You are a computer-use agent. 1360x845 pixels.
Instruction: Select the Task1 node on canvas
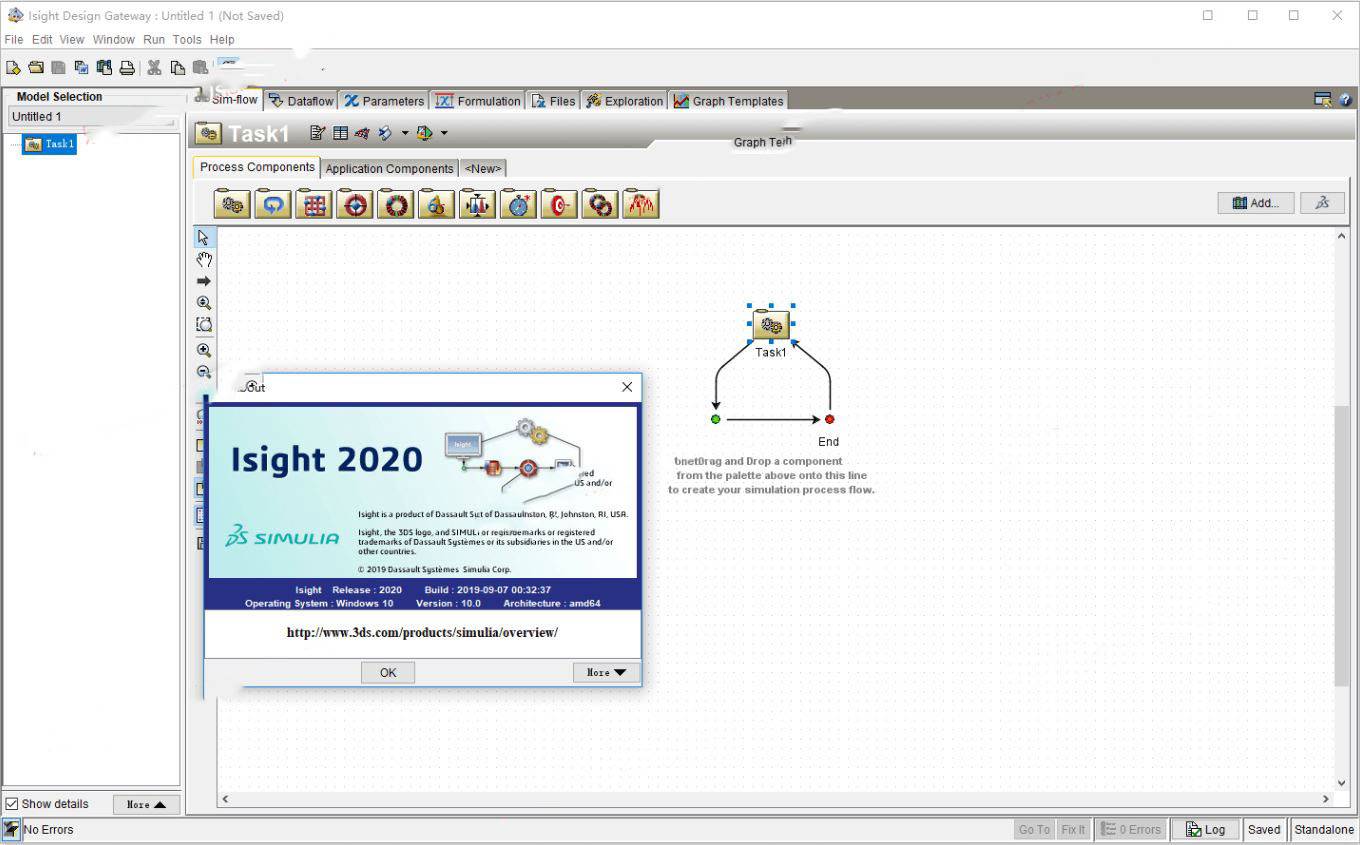tap(771, 325)
